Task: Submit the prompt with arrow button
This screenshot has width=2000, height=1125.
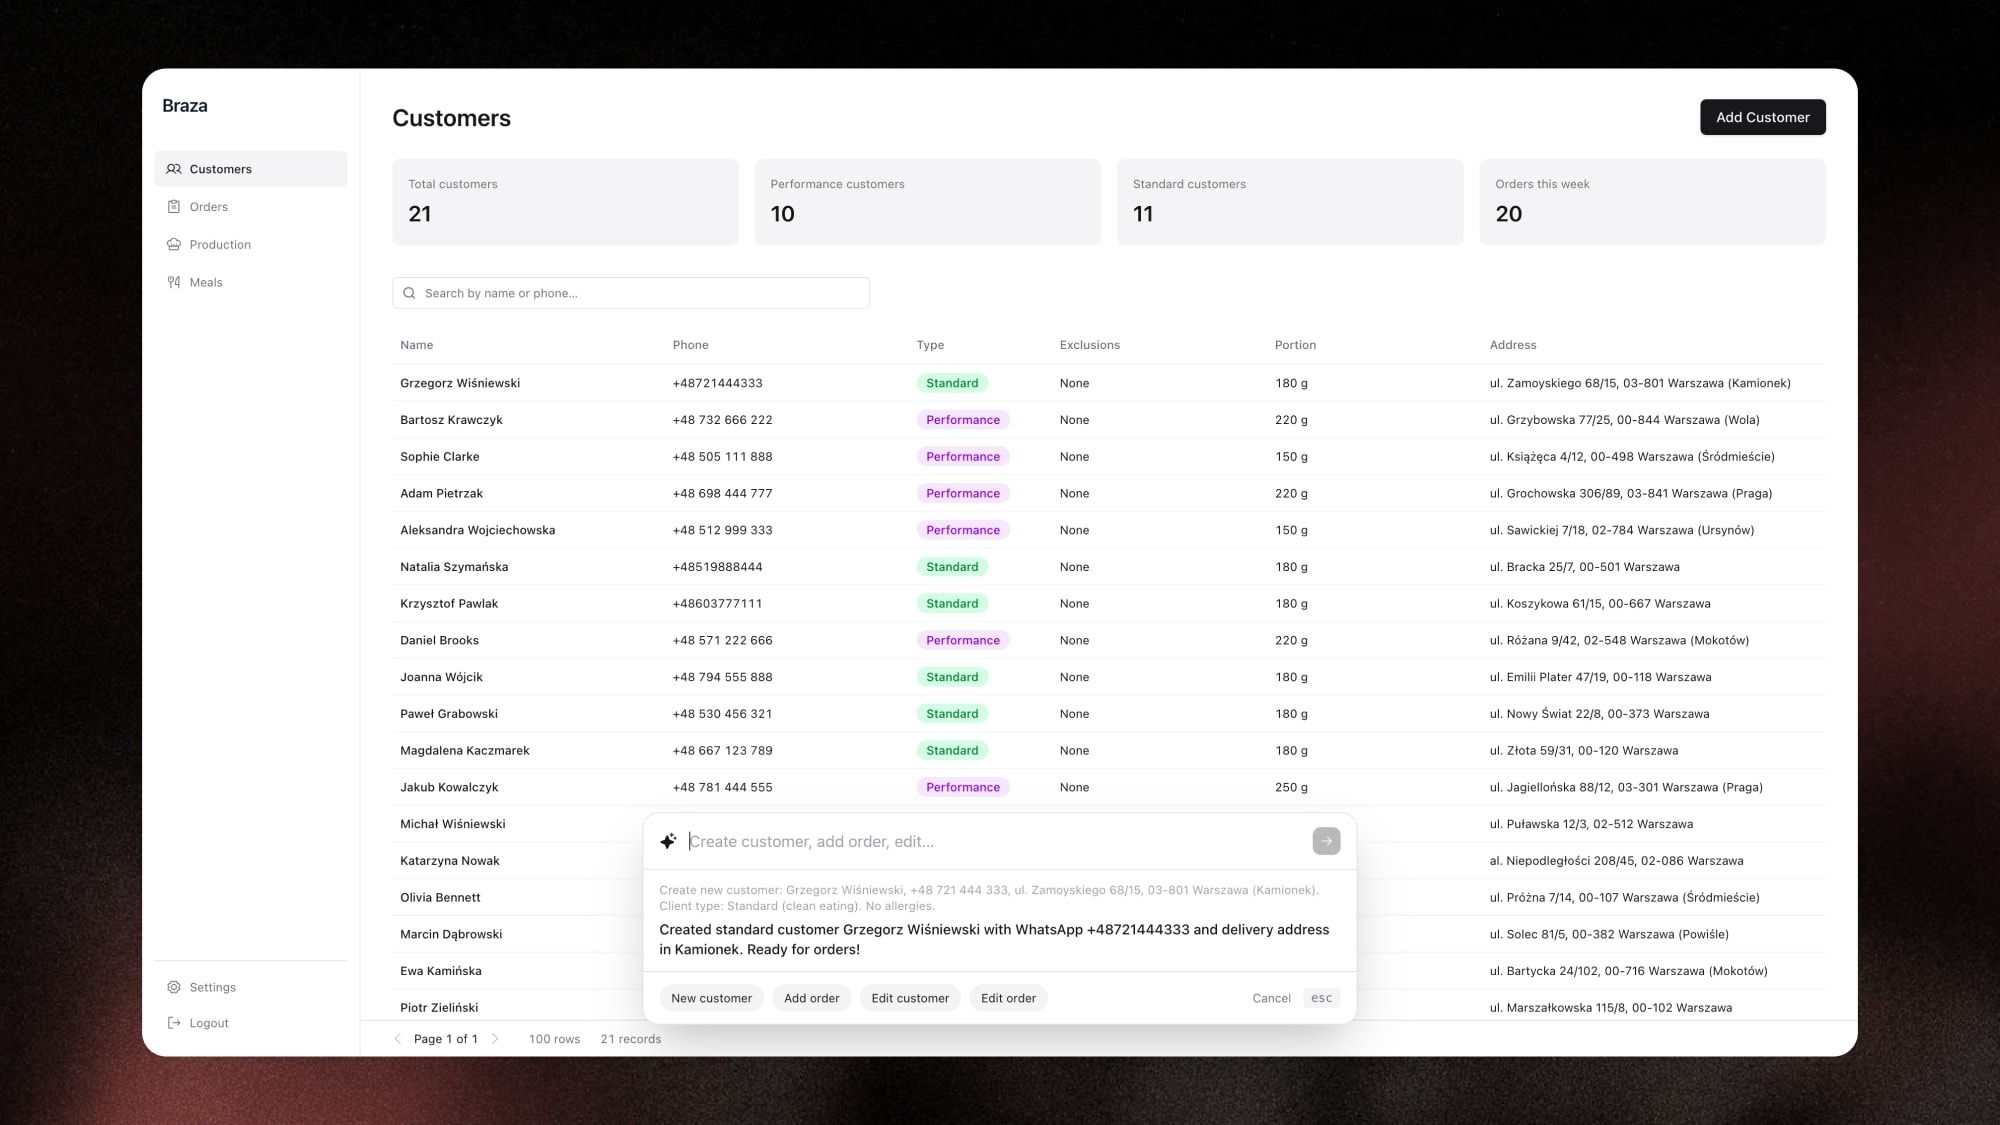Action: pyautogui.click(x=1326, y=841)
